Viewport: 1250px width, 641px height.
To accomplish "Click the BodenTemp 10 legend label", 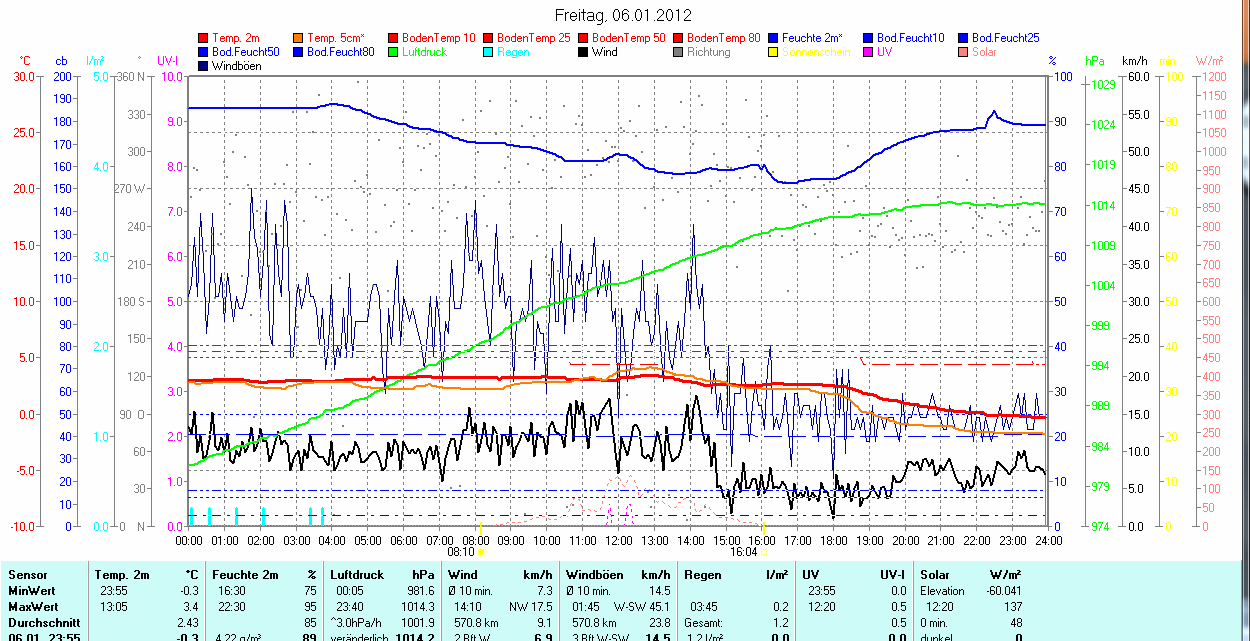I will pos(438,38).
